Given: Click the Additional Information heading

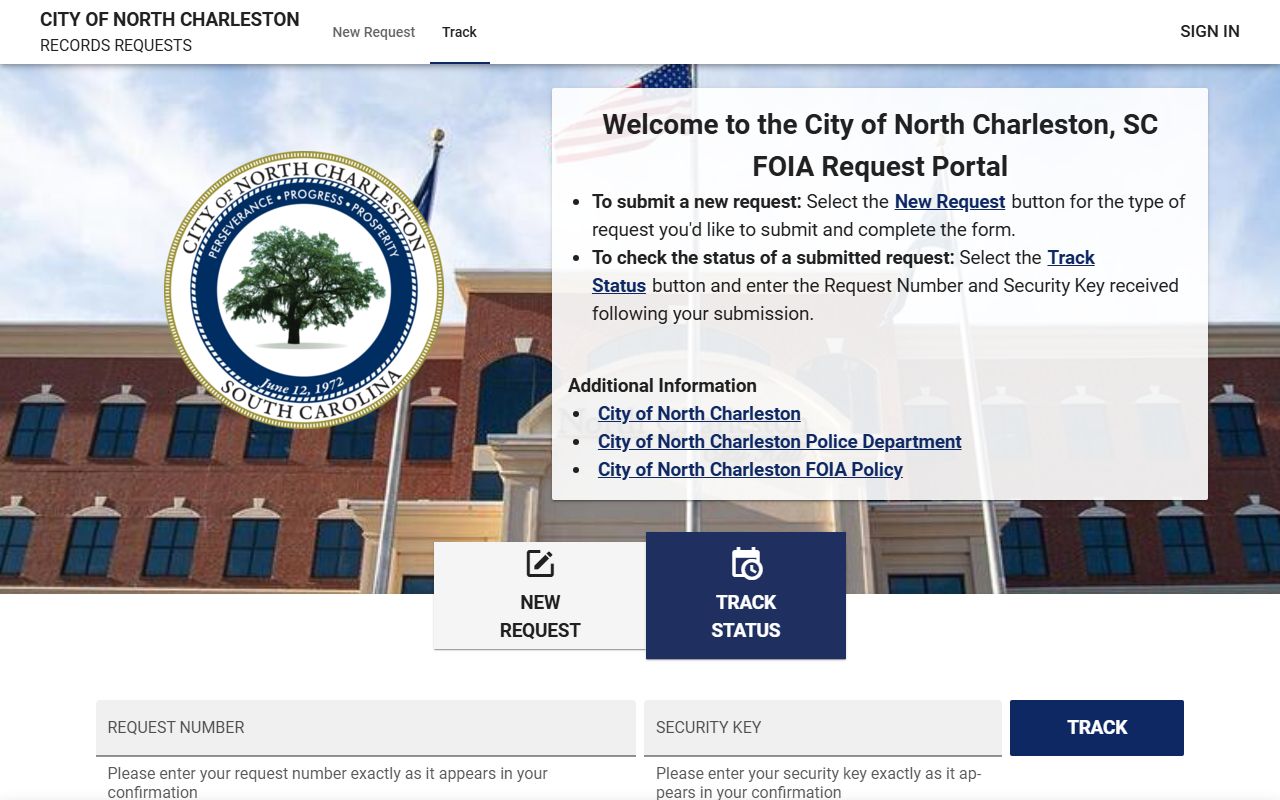Looking at the screenshot, I should coord(662,386).
